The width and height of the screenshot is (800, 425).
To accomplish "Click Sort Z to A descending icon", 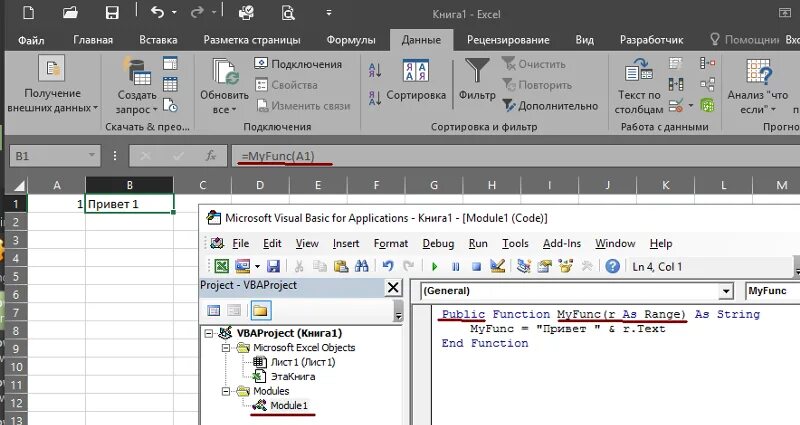I will tap(375, 97).
